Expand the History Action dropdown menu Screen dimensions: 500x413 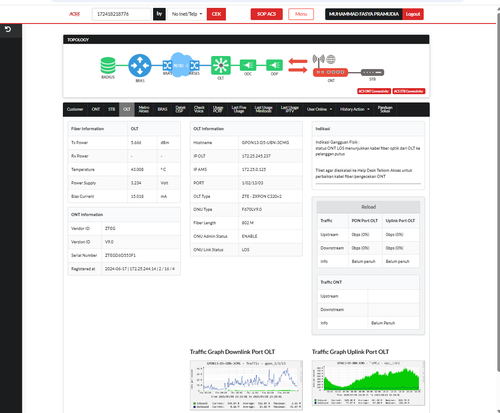355,109
